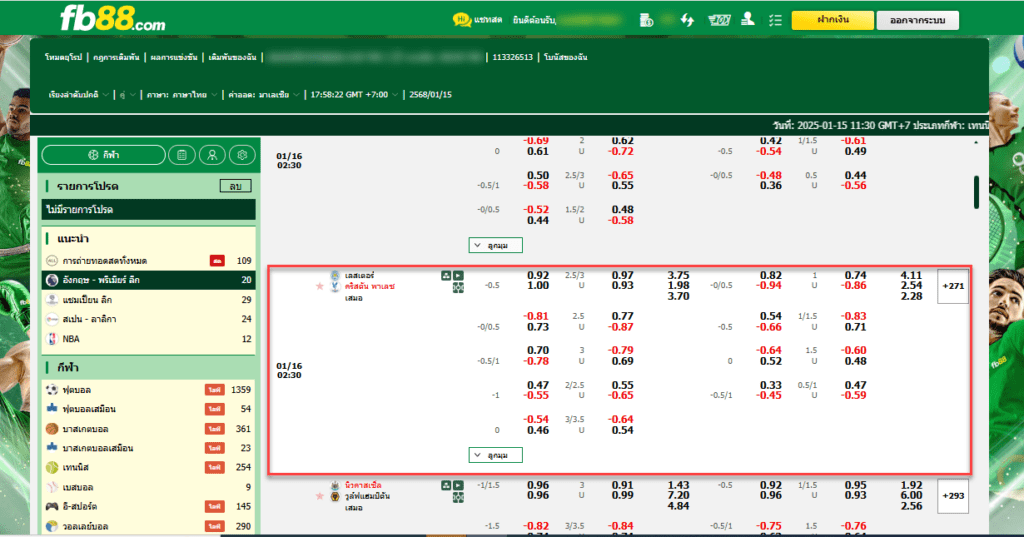Open the GMT +7:00 timezone dropdown
1024x537 pixels.
point(354,95)
